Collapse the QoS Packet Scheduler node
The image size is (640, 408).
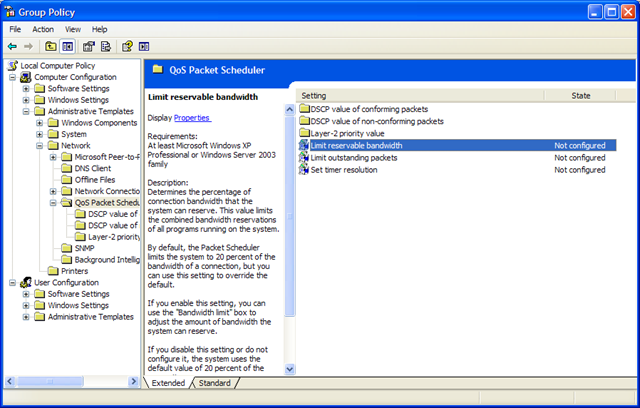click(x=53, y=203)
